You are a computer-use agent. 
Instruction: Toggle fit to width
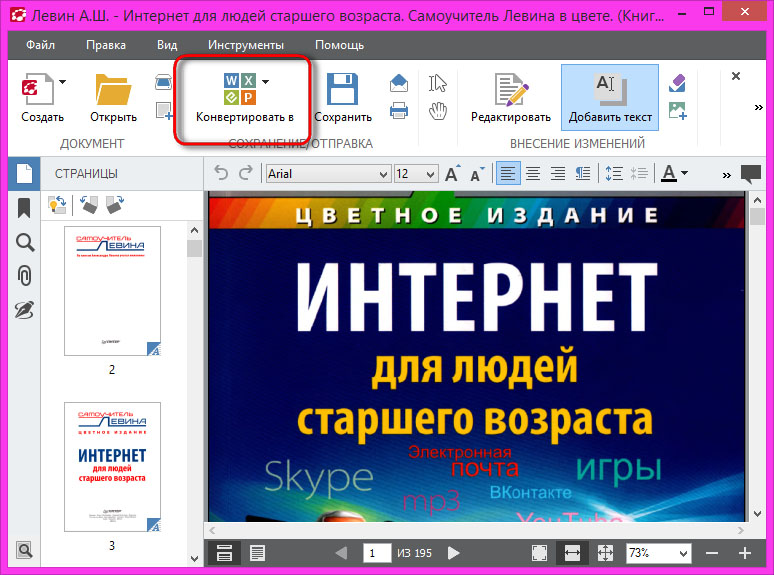(572, 553)
